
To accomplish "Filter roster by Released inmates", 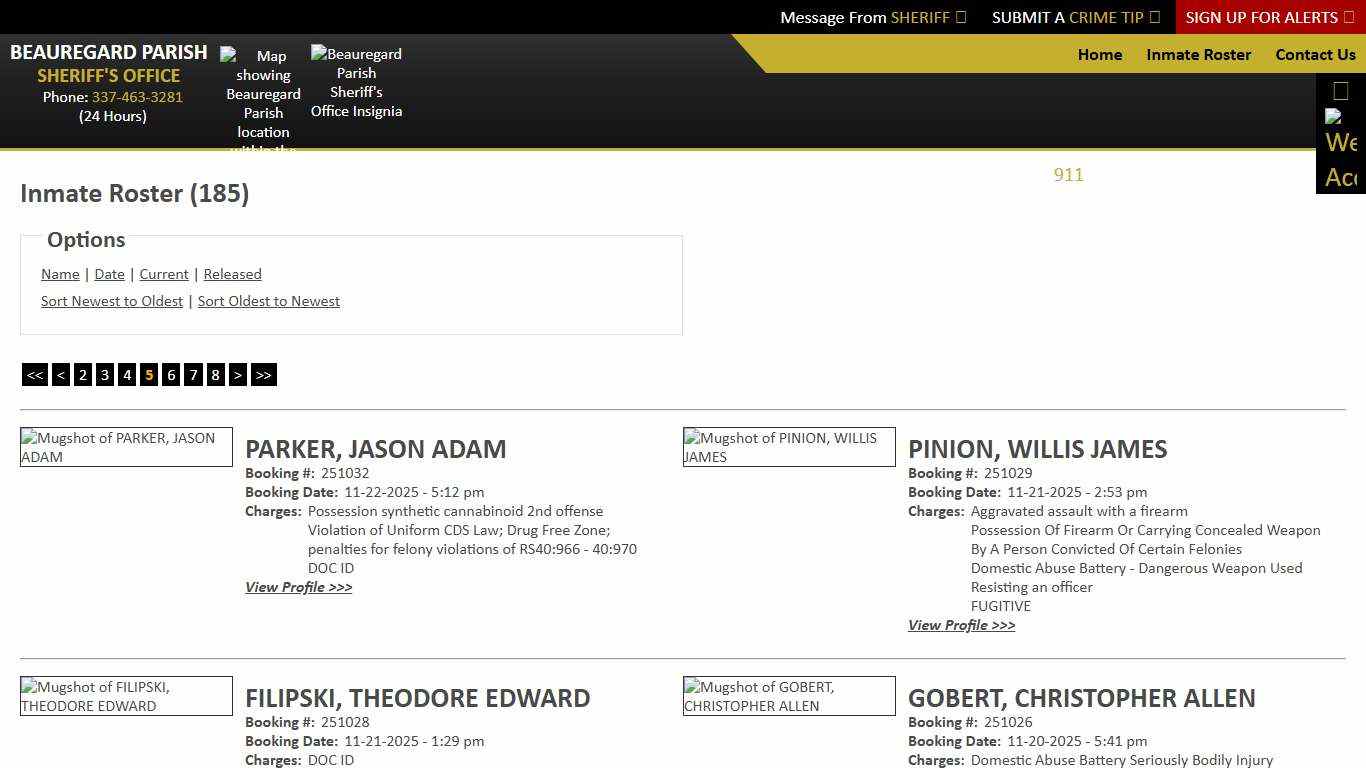I will (232, 274).
